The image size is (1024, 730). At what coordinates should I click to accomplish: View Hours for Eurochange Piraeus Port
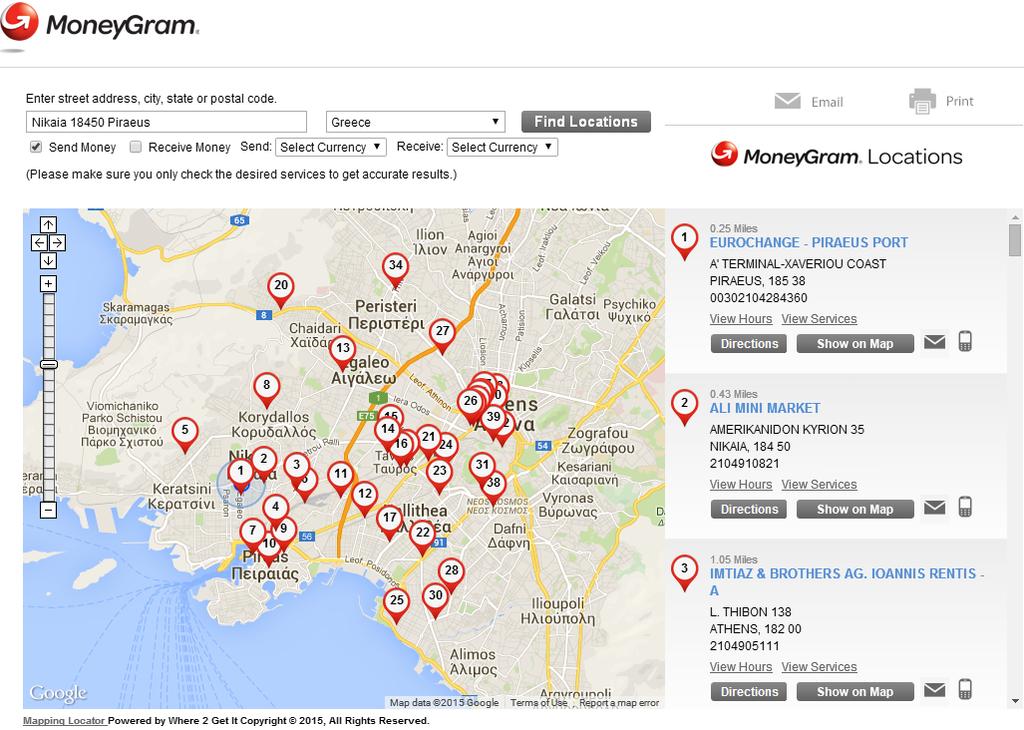(741, 319)
